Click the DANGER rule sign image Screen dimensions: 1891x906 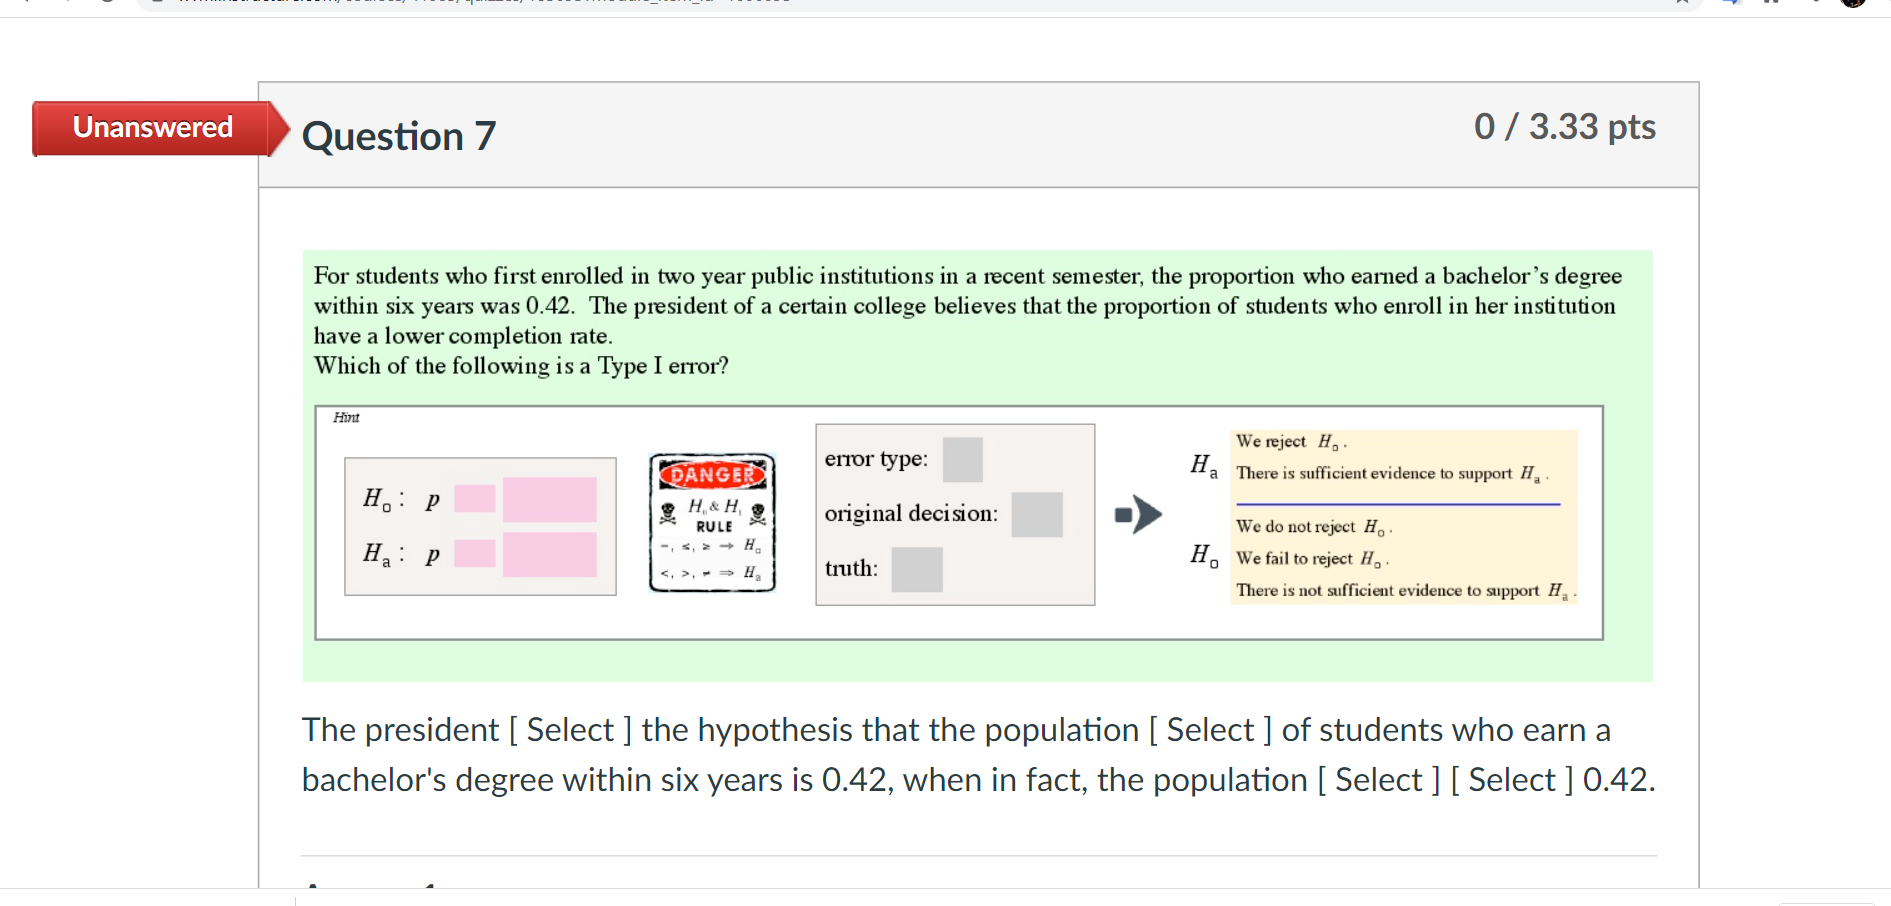712,523
